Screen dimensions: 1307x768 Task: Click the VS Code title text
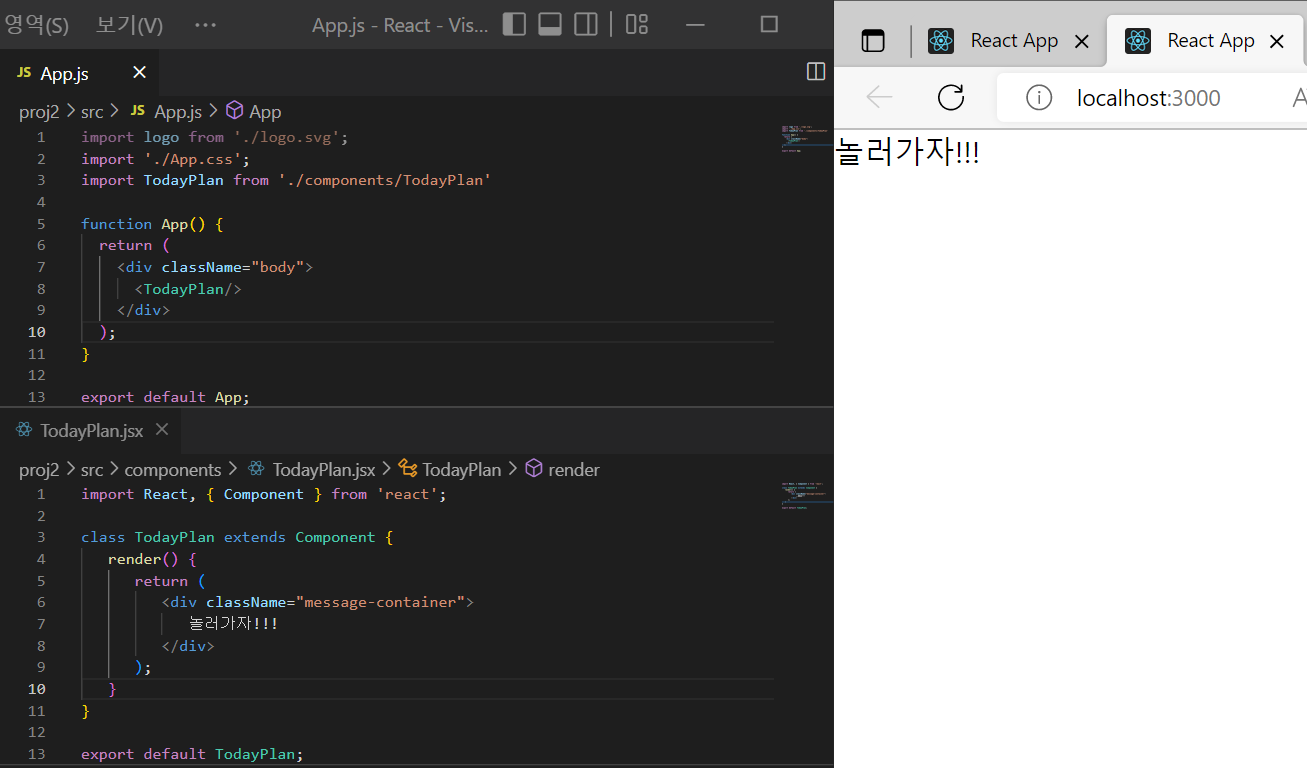point(400,25)
